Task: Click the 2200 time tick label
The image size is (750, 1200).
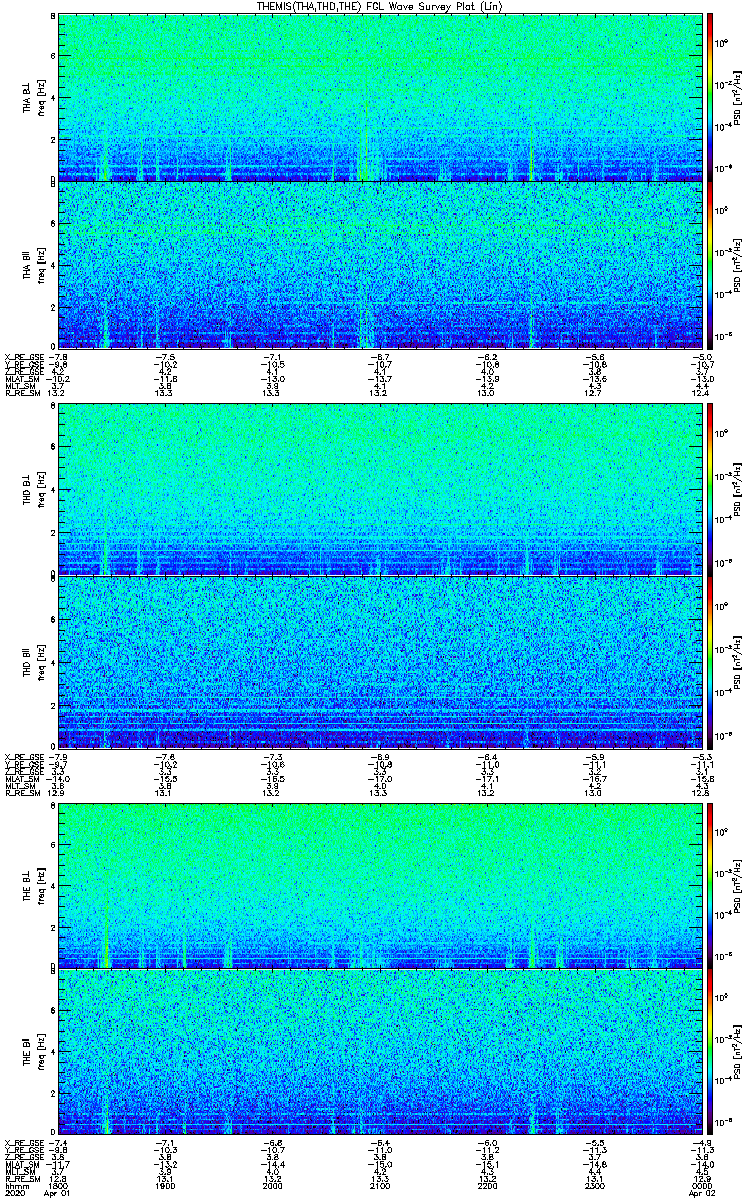Action: point(486,1186)
